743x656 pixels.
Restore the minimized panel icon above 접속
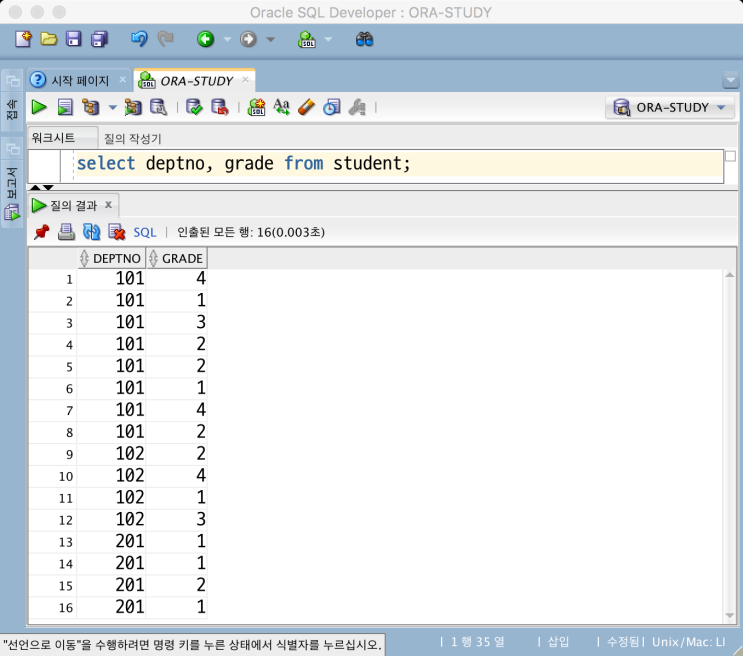(12, 81)
